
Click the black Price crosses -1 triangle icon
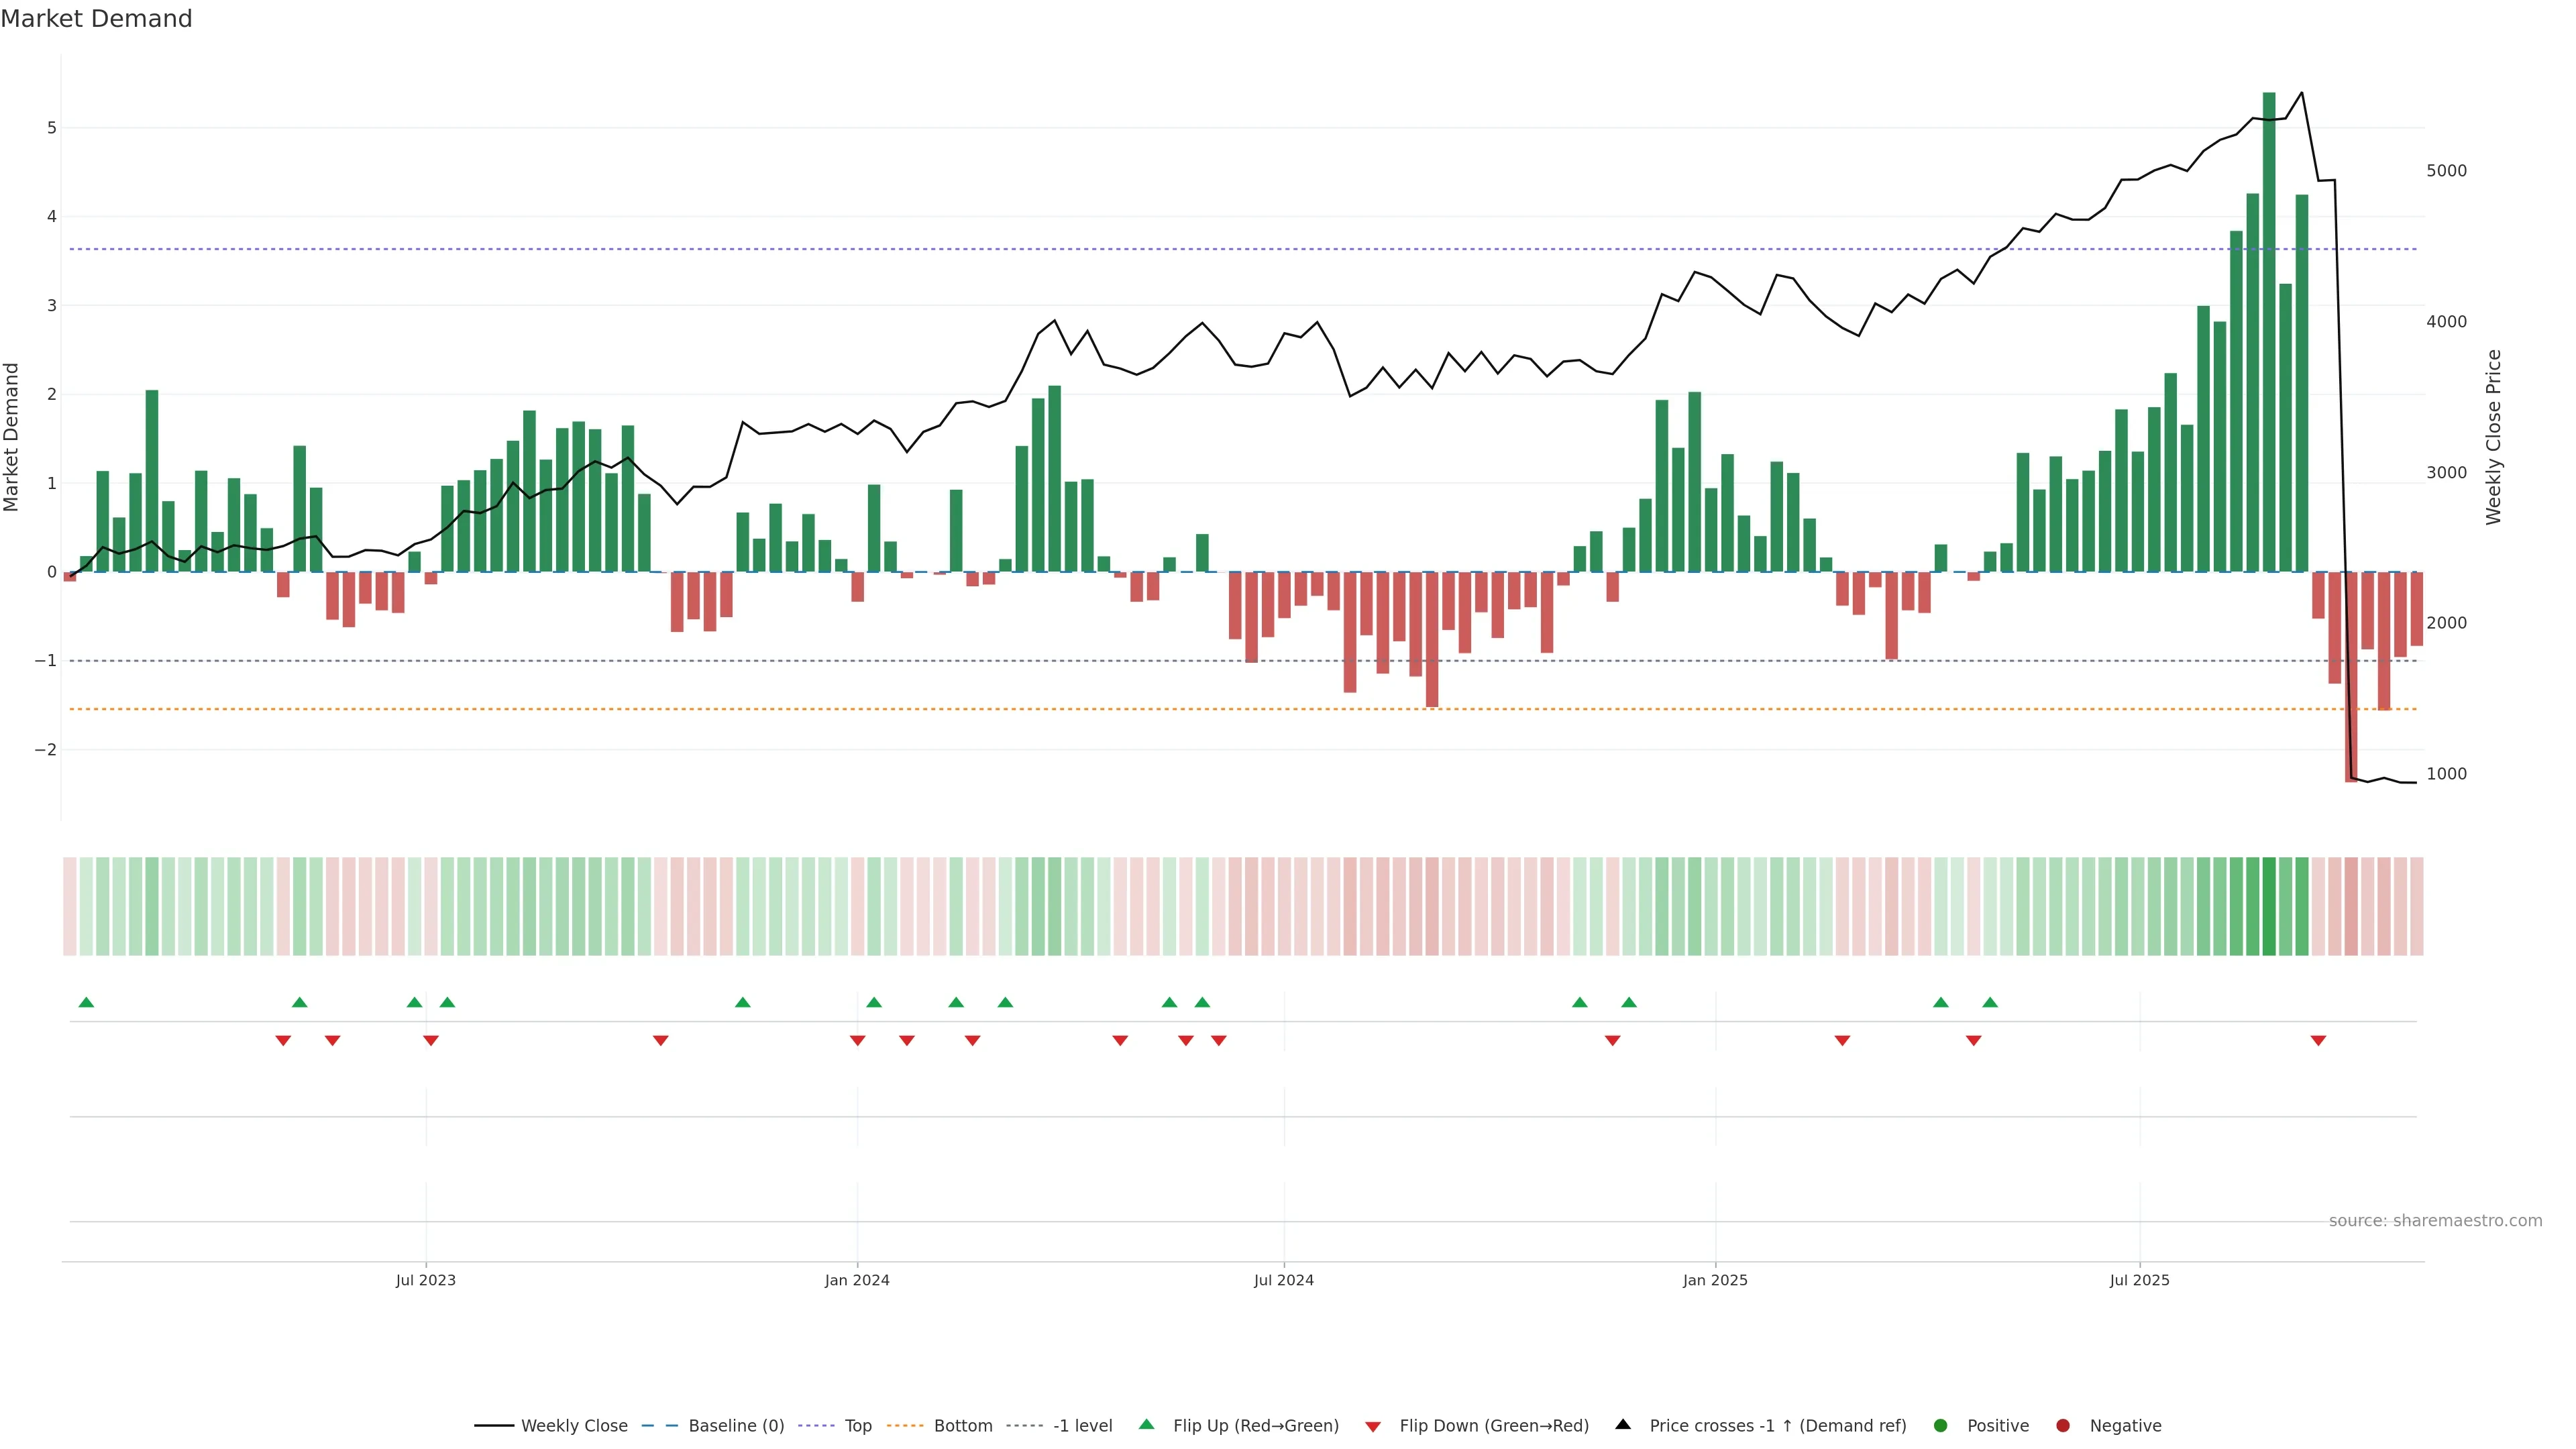(x=1623, y=1424)
